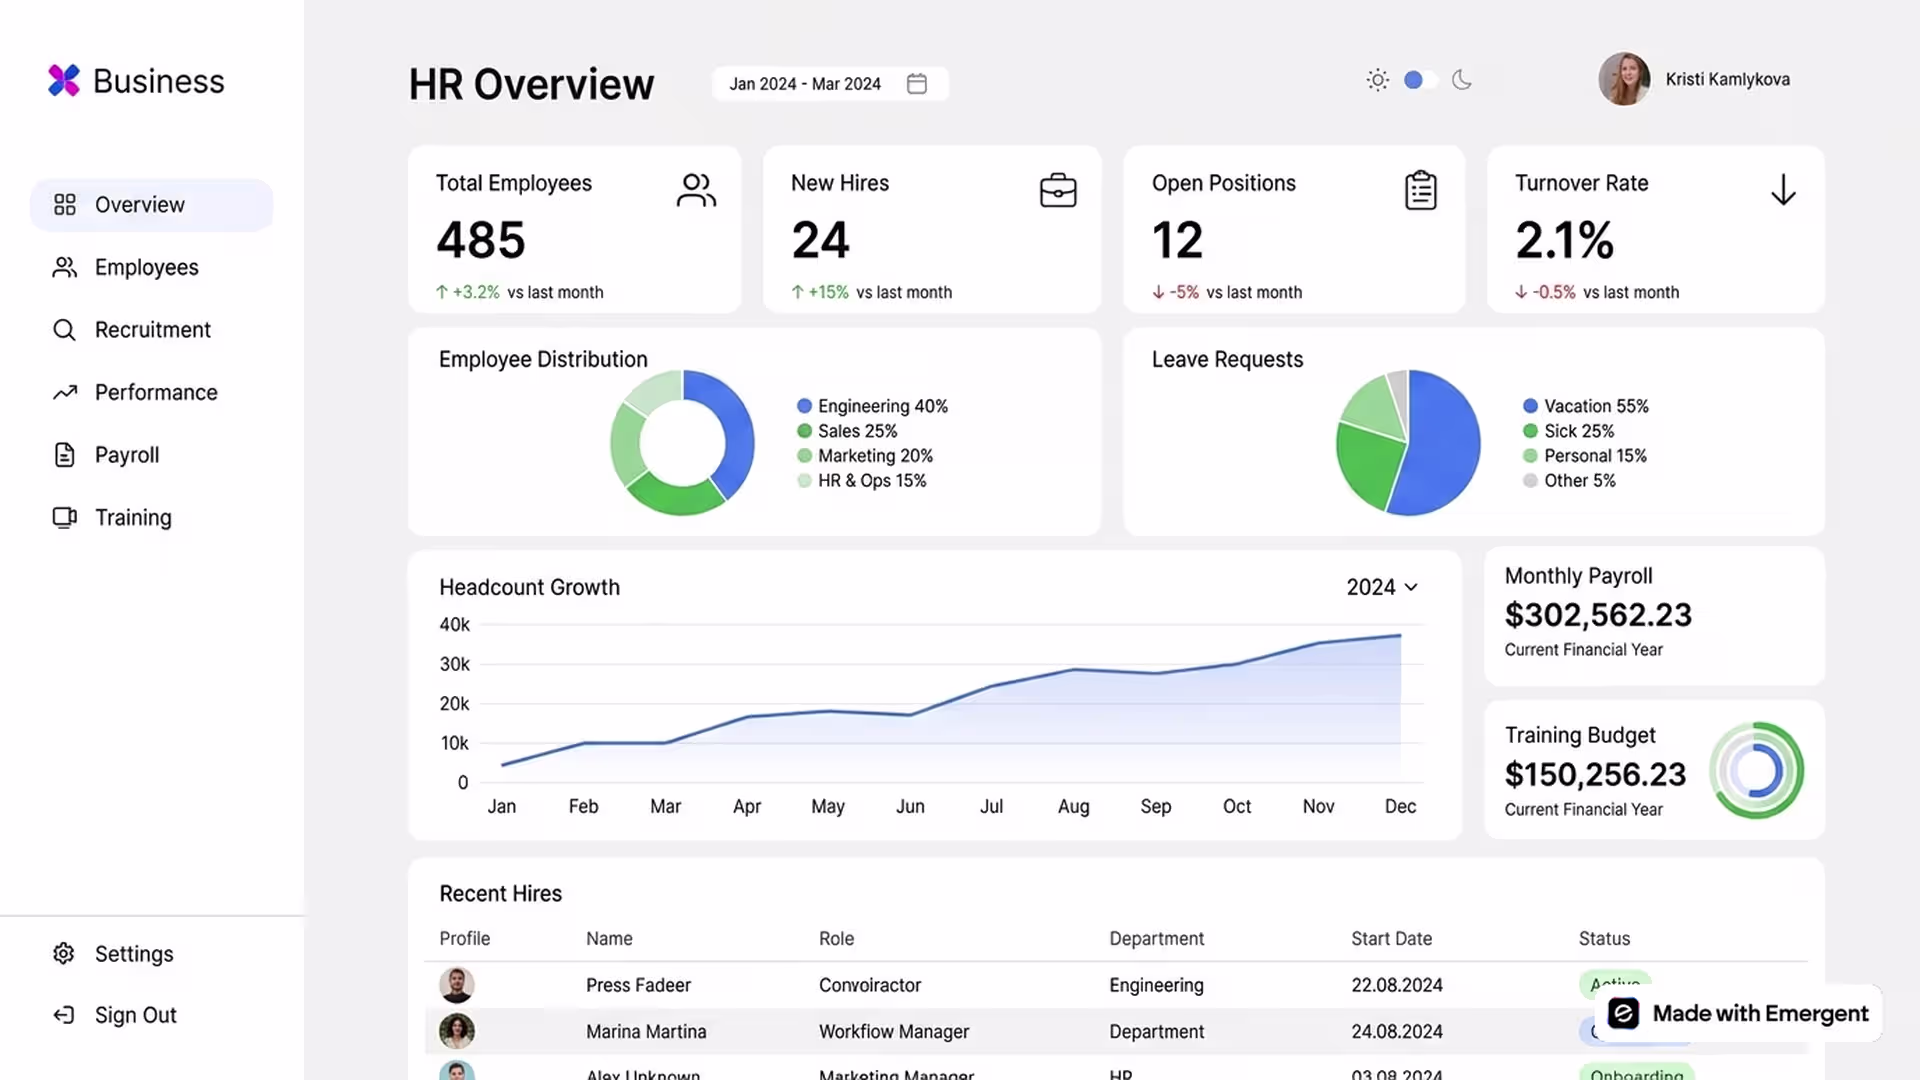
Task: Open Kristi Kamlykova profile avatar
Action: point(1624,79)
